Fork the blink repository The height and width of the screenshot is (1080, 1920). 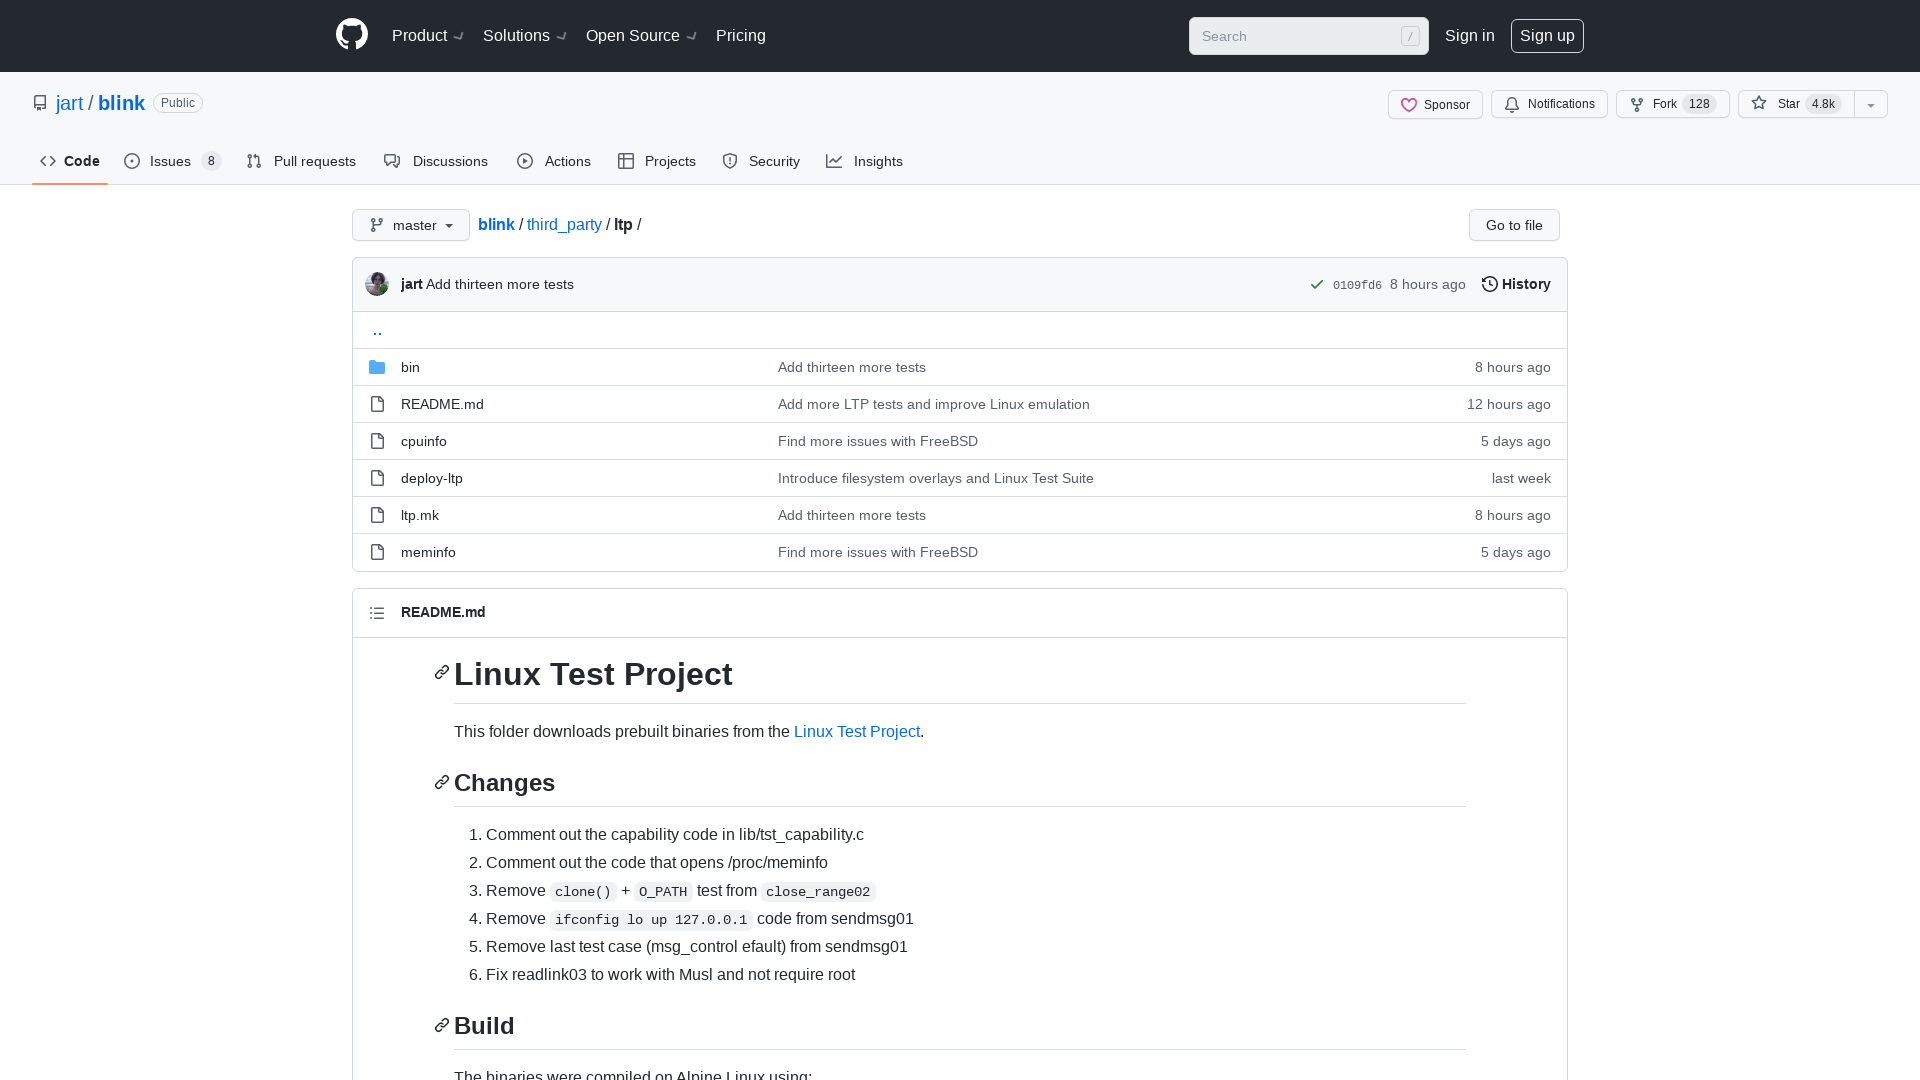1672,104
